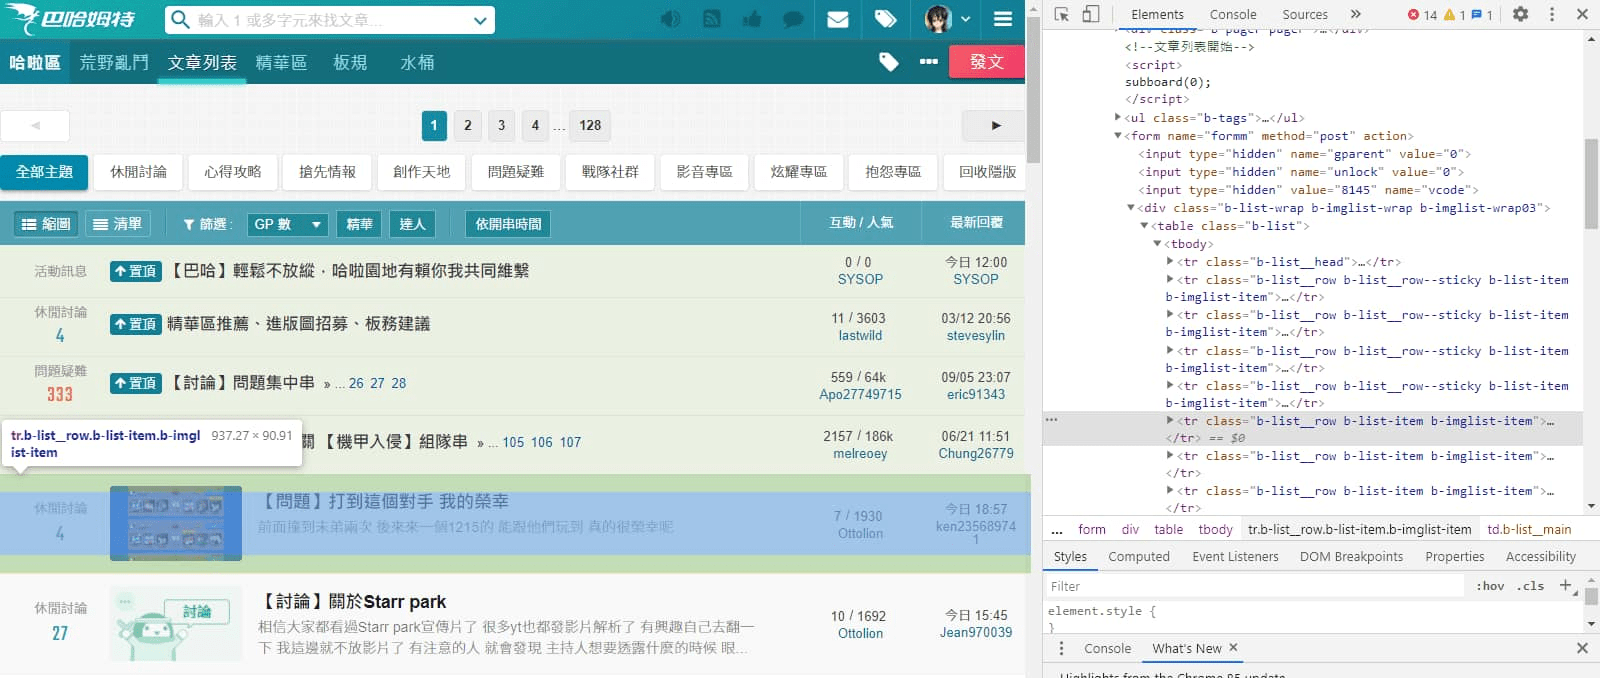Go to next page with right arrow
The width and height of the screenshot is (1600, 678).
click(994, 126)
